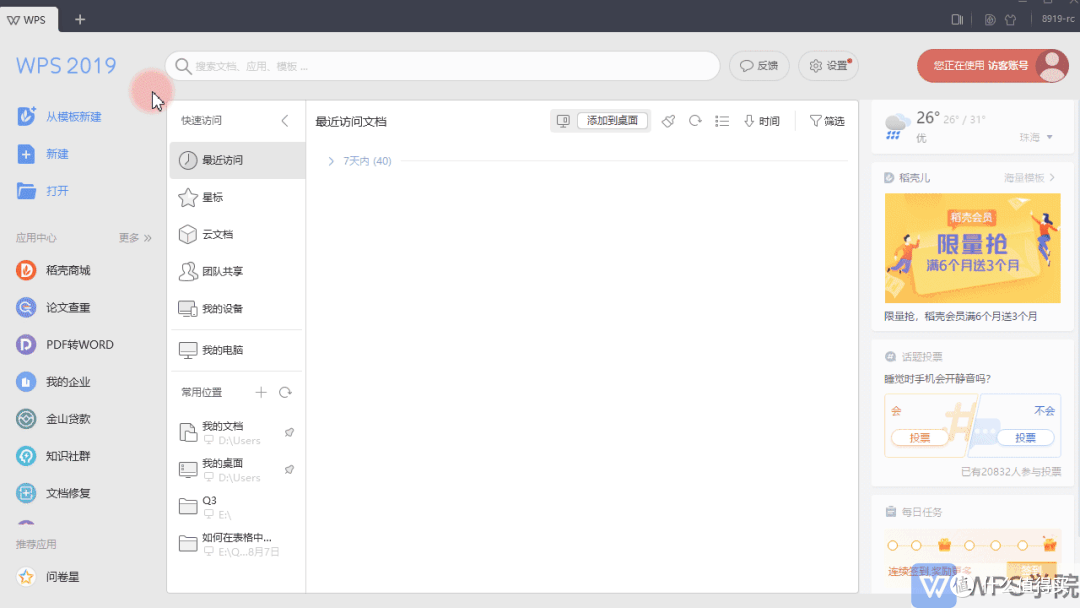Image resolution: width=1080 pixels, height=608 pixels.
Task: Open 设置 settings button
Action: click(x=829, y=66)
